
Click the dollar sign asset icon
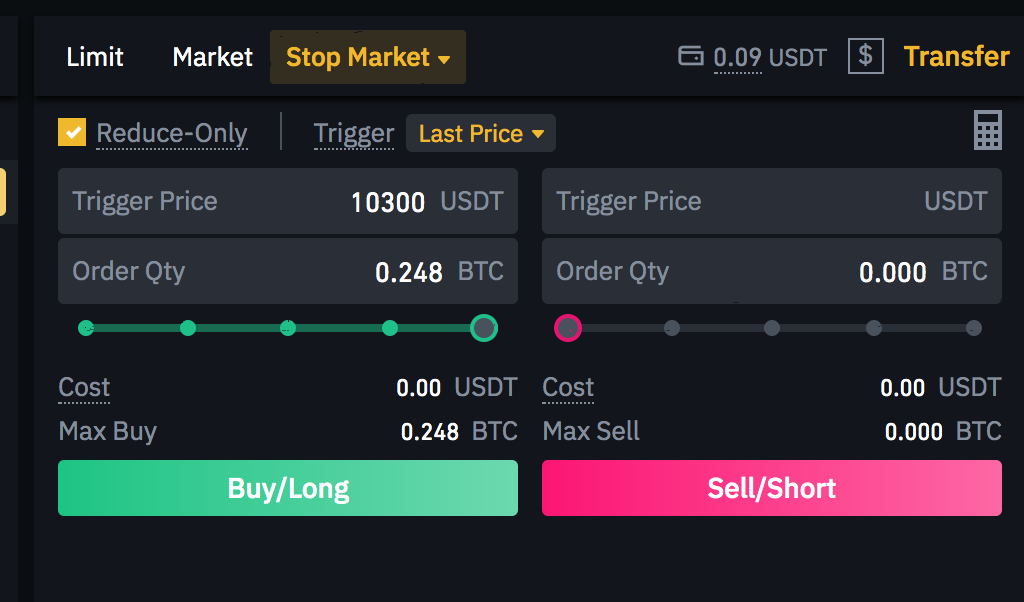pos(864,56)
